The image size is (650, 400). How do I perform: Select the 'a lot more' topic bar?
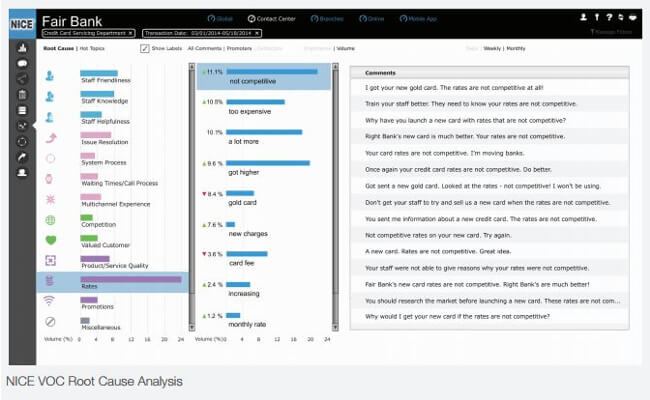coord(264,132)
